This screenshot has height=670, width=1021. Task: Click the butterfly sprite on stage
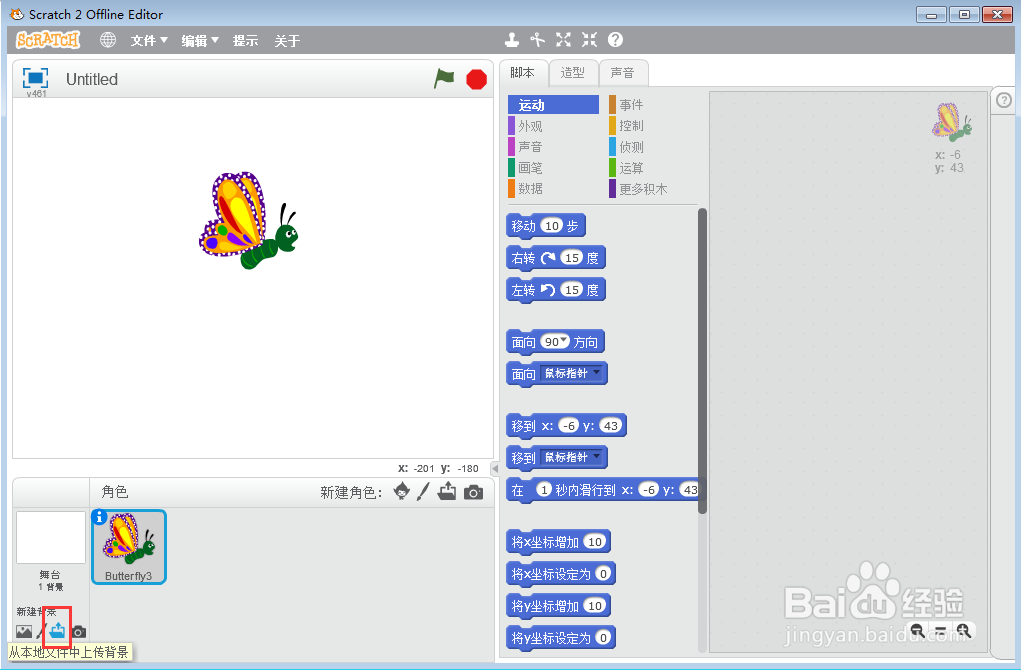(248, 221)
